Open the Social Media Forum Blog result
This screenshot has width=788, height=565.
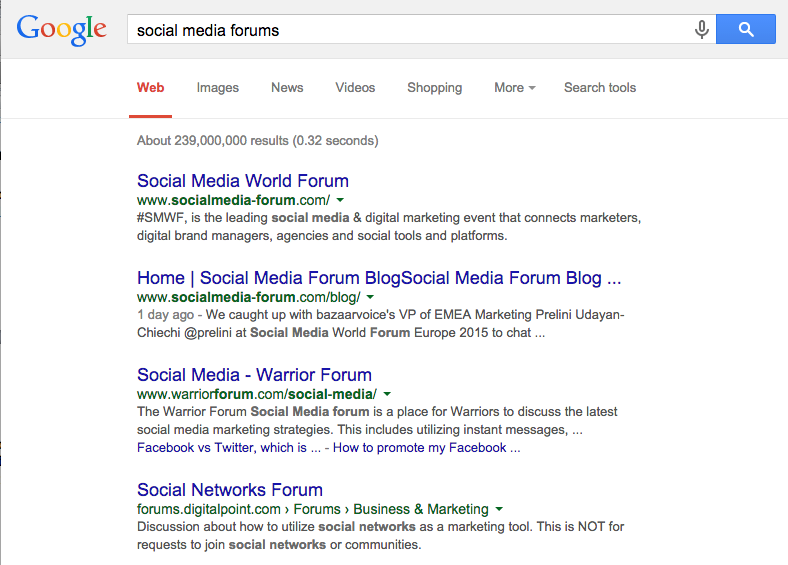(379, 278)
